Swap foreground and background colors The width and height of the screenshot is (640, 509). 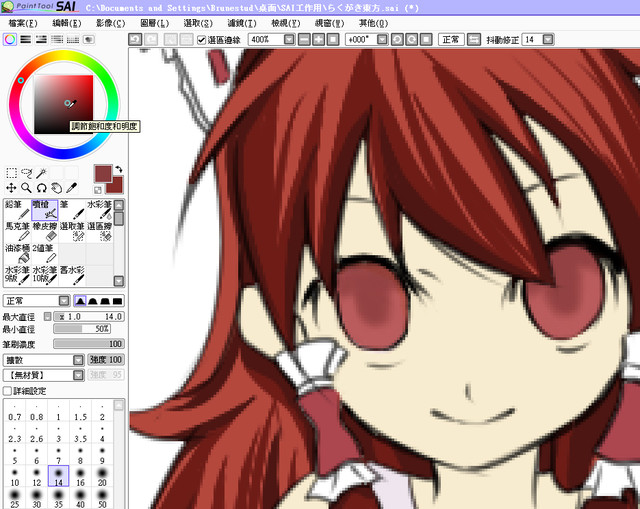pos(119,169)
